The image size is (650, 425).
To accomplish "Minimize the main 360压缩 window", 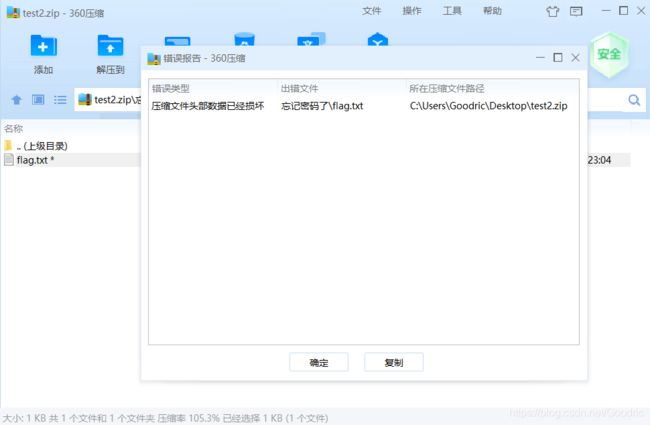I will pyautogui.click(x=606, y=11).
